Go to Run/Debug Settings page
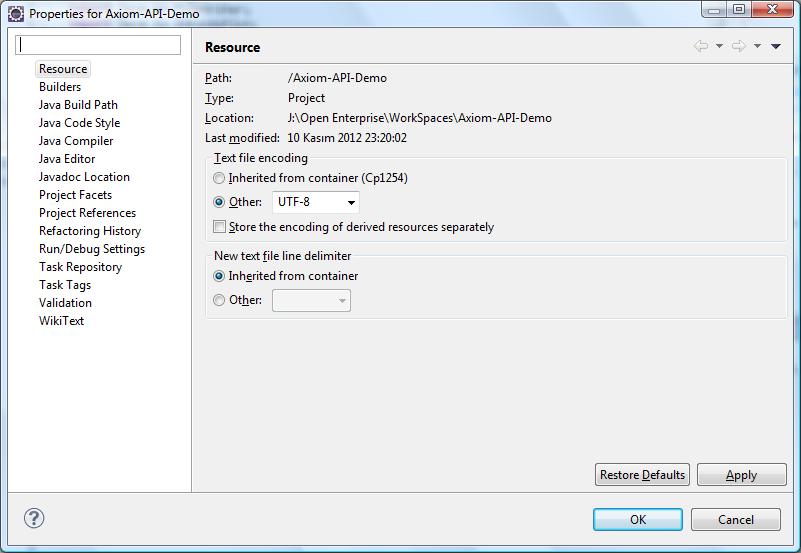Screen dimensions: 801x553 tap(92, 249)
